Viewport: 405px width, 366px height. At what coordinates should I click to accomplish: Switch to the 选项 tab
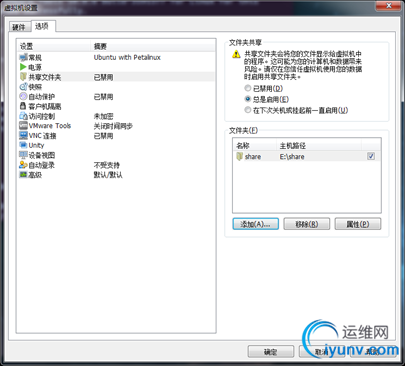point(42,26)
